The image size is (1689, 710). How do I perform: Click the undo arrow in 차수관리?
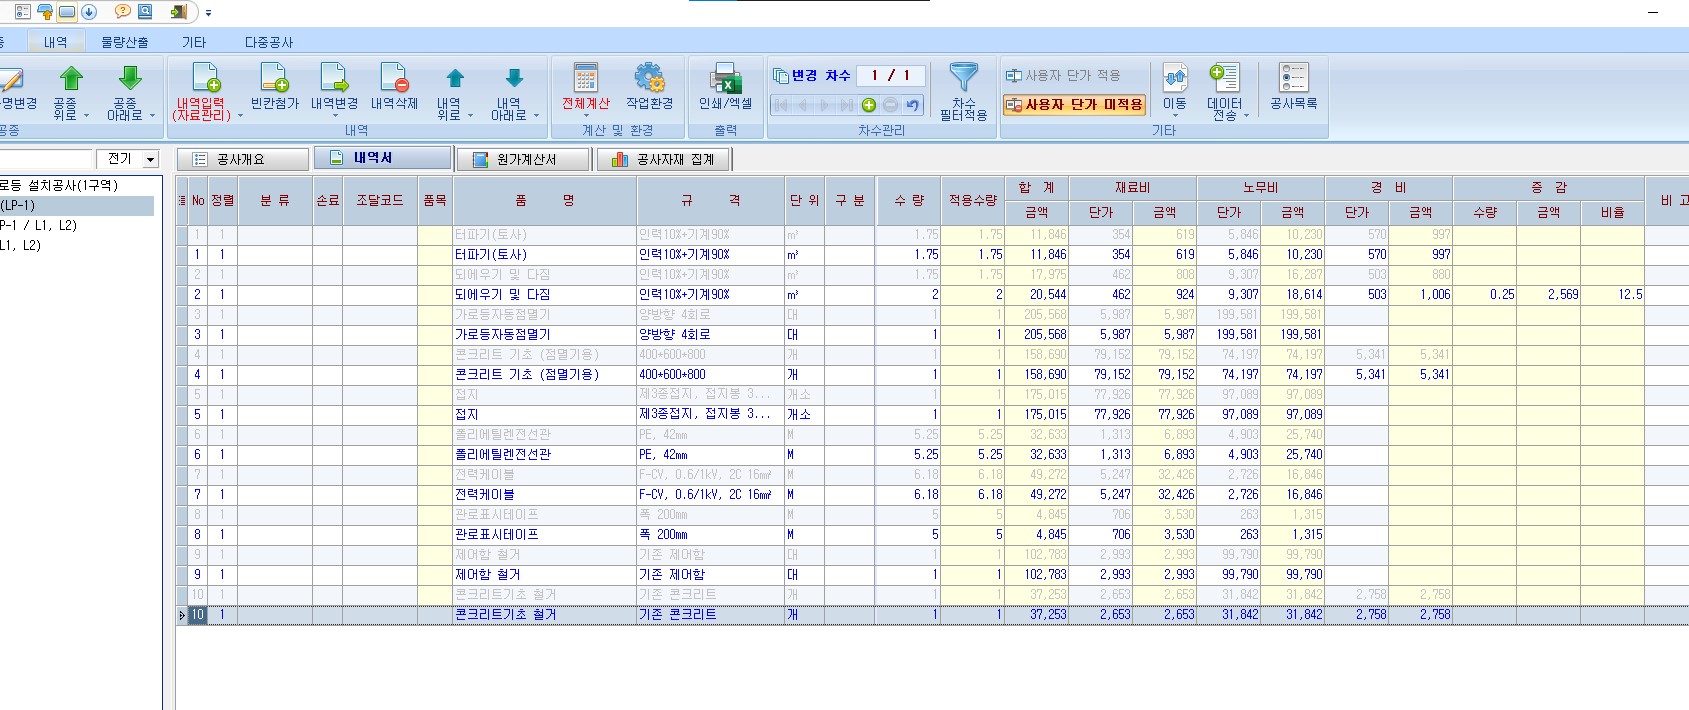click(x=912, y=105)
